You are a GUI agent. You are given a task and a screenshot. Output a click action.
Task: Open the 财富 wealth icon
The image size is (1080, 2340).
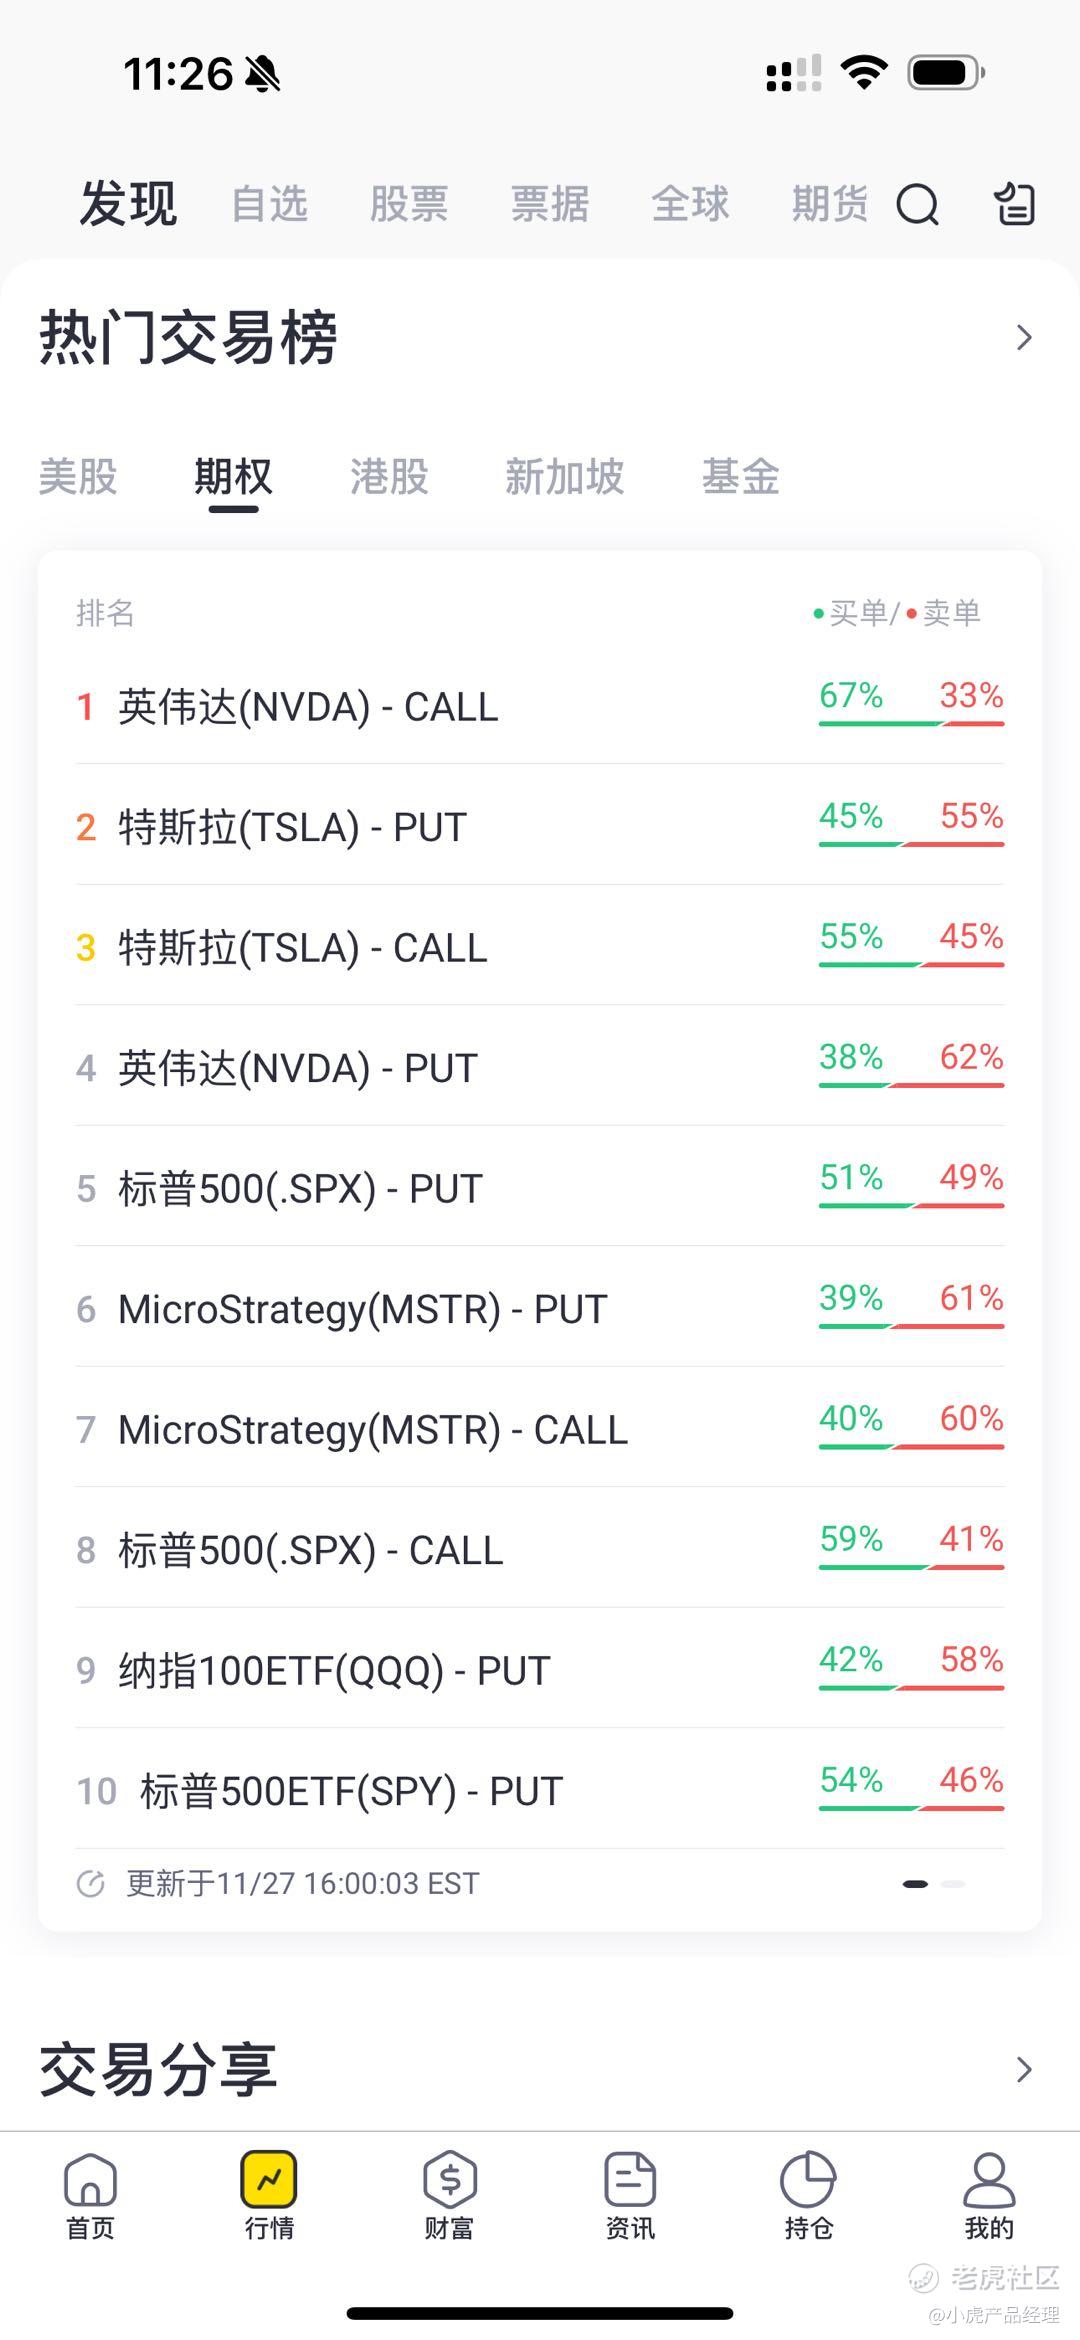[449, 2195]
